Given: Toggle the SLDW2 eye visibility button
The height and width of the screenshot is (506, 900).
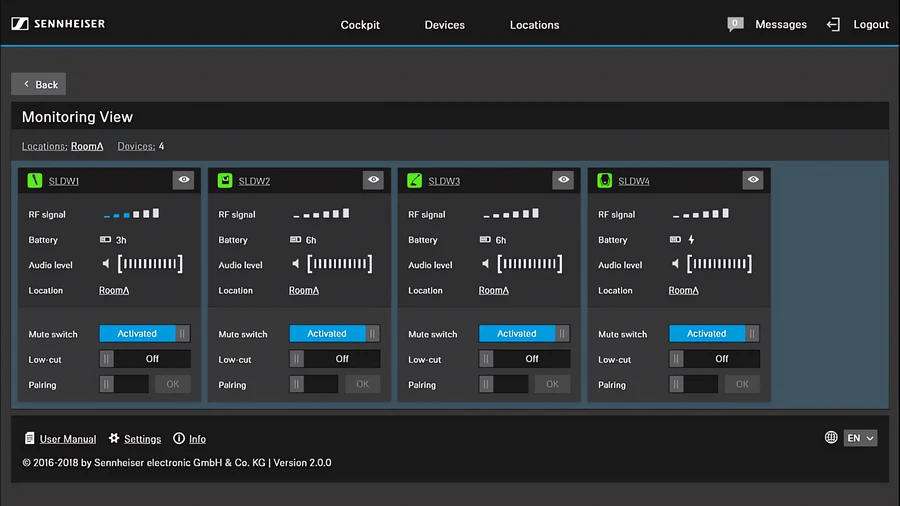Looking at the screenshot, I should tap(373, 180).
